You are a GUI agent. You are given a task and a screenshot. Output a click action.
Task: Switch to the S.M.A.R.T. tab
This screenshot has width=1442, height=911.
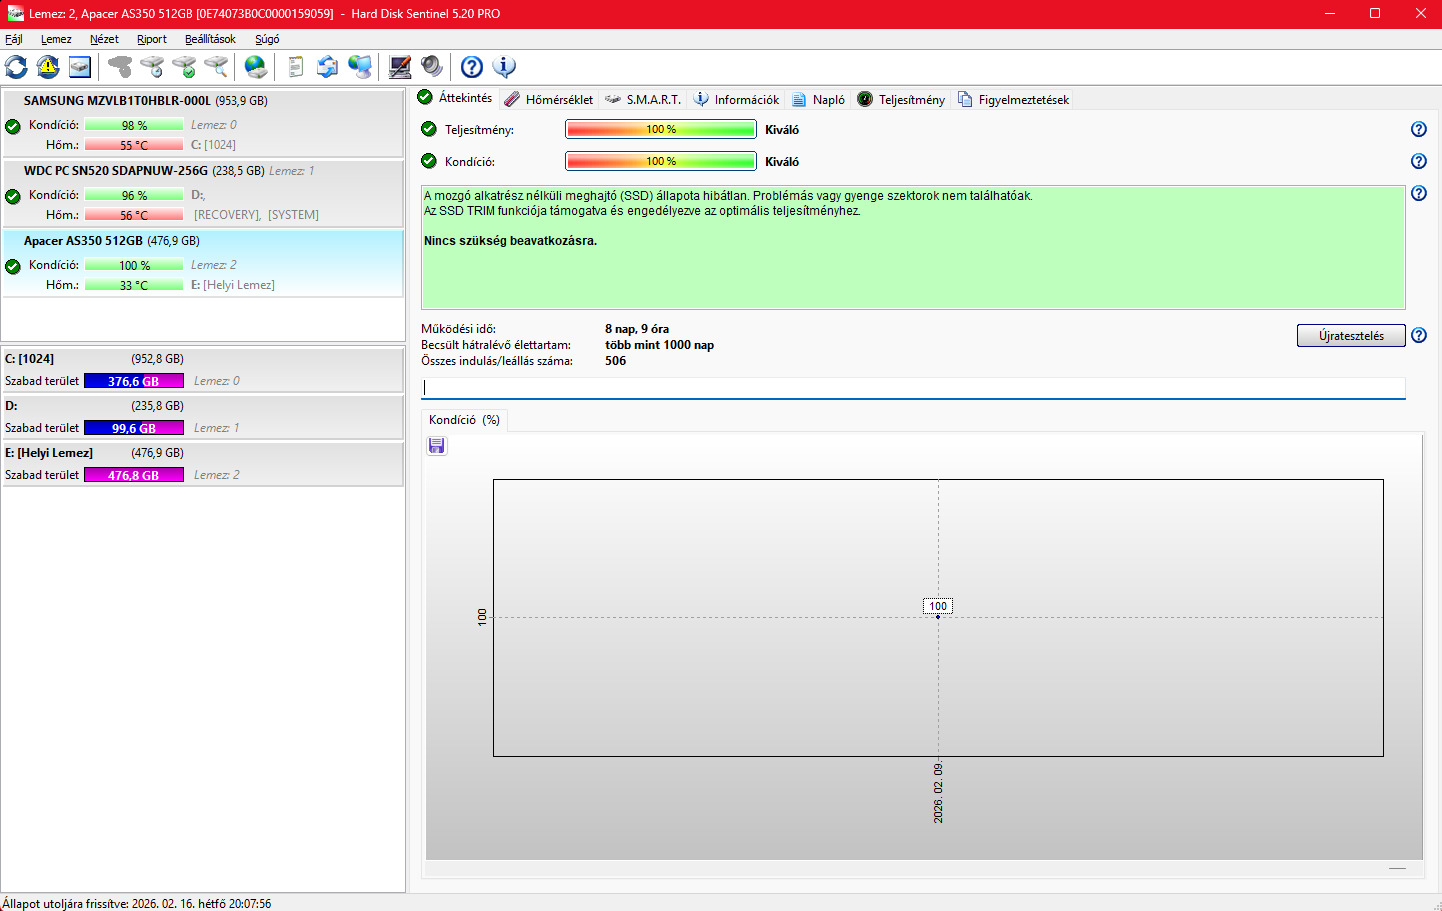click(643, 99)
